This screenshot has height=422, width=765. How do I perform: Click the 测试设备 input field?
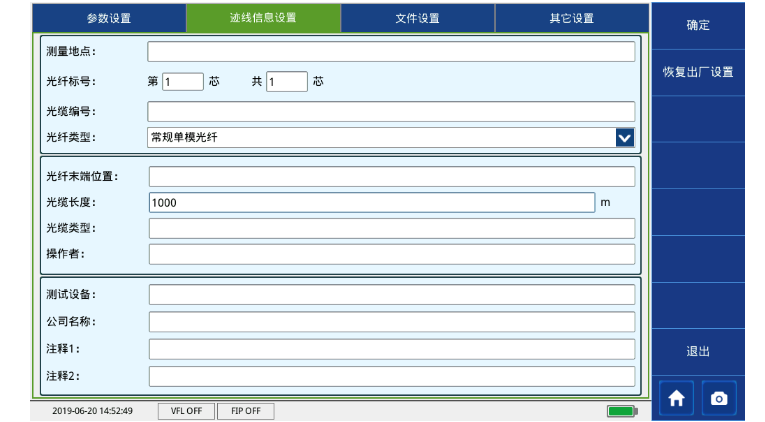pyautogui.click(x=392, y=295)
